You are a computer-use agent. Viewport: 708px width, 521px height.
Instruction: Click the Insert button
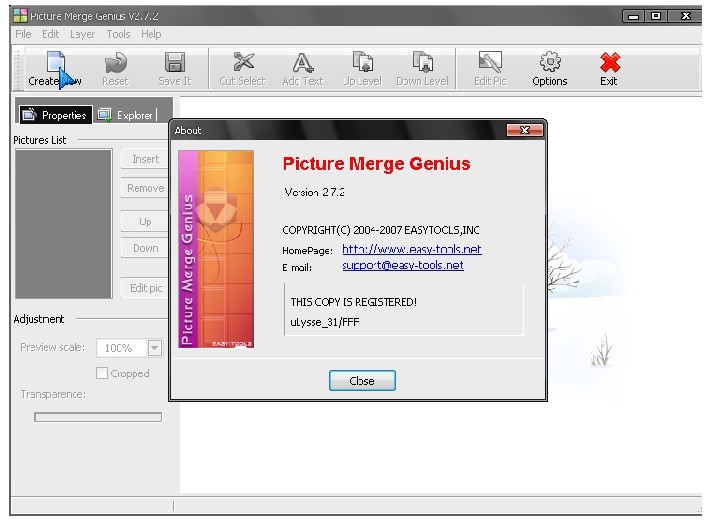(x=145, y=159)
